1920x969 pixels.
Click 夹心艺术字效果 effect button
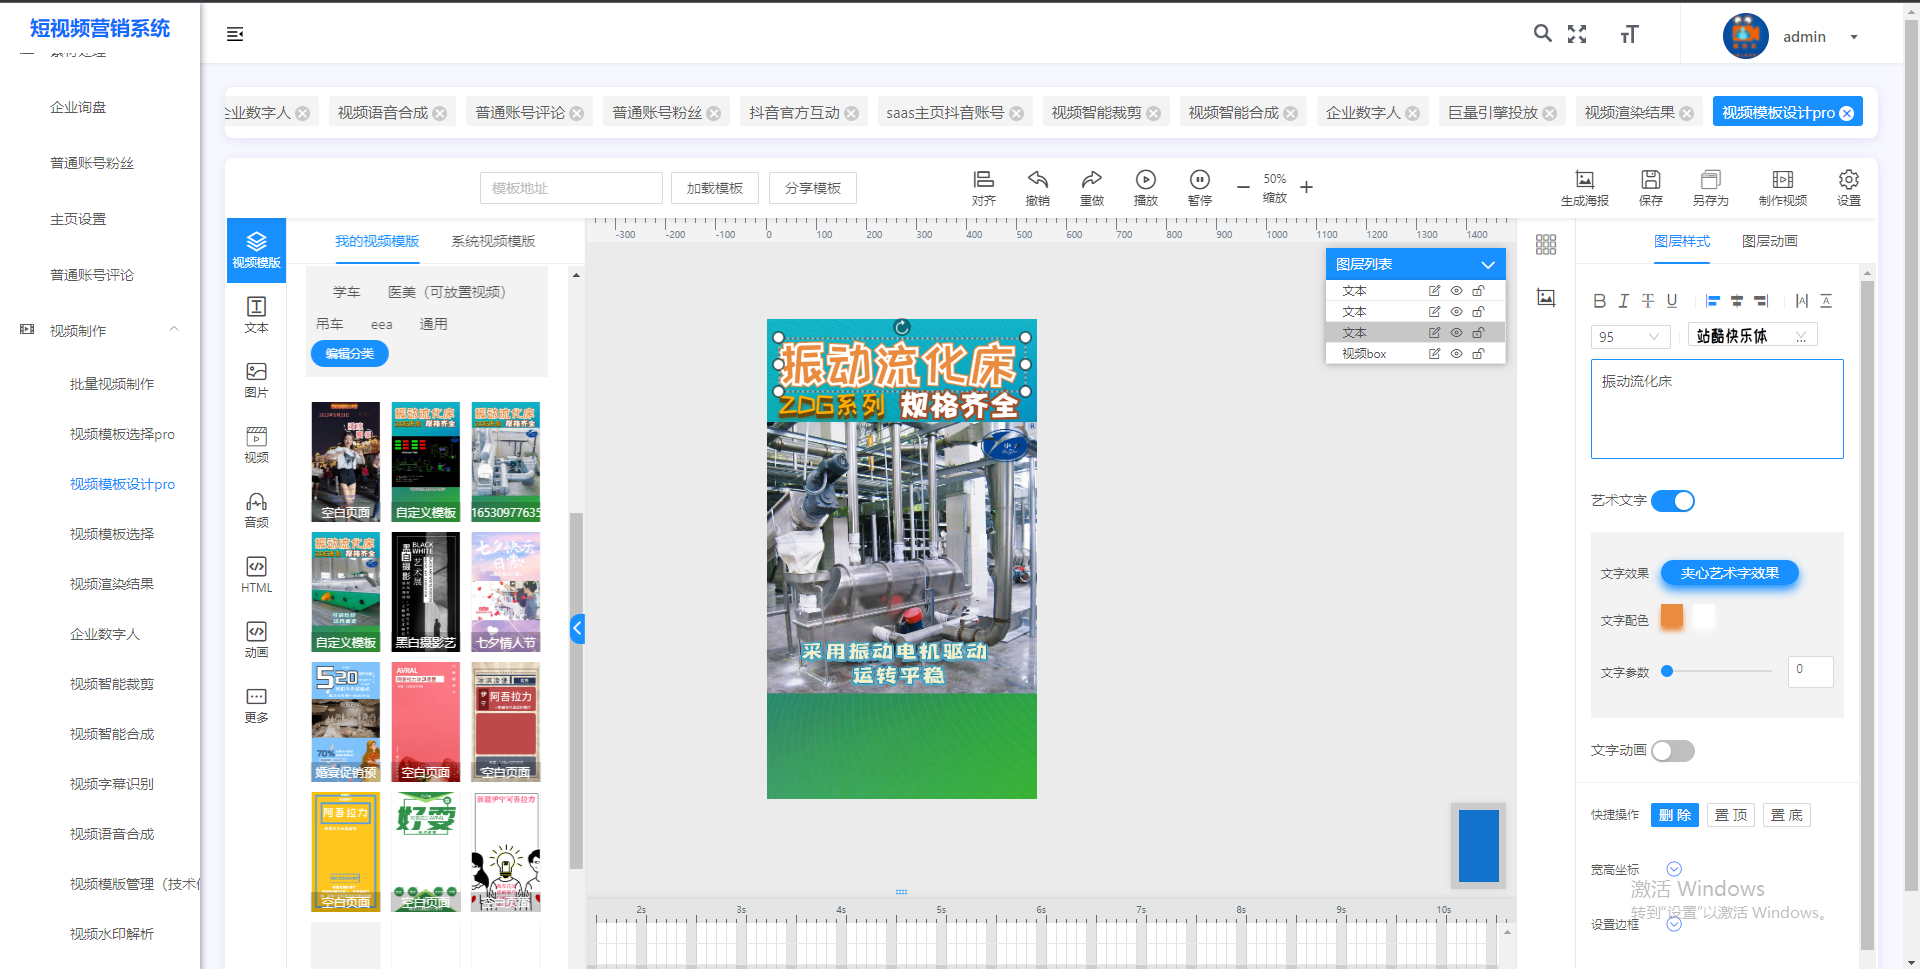click(1729, 573)
